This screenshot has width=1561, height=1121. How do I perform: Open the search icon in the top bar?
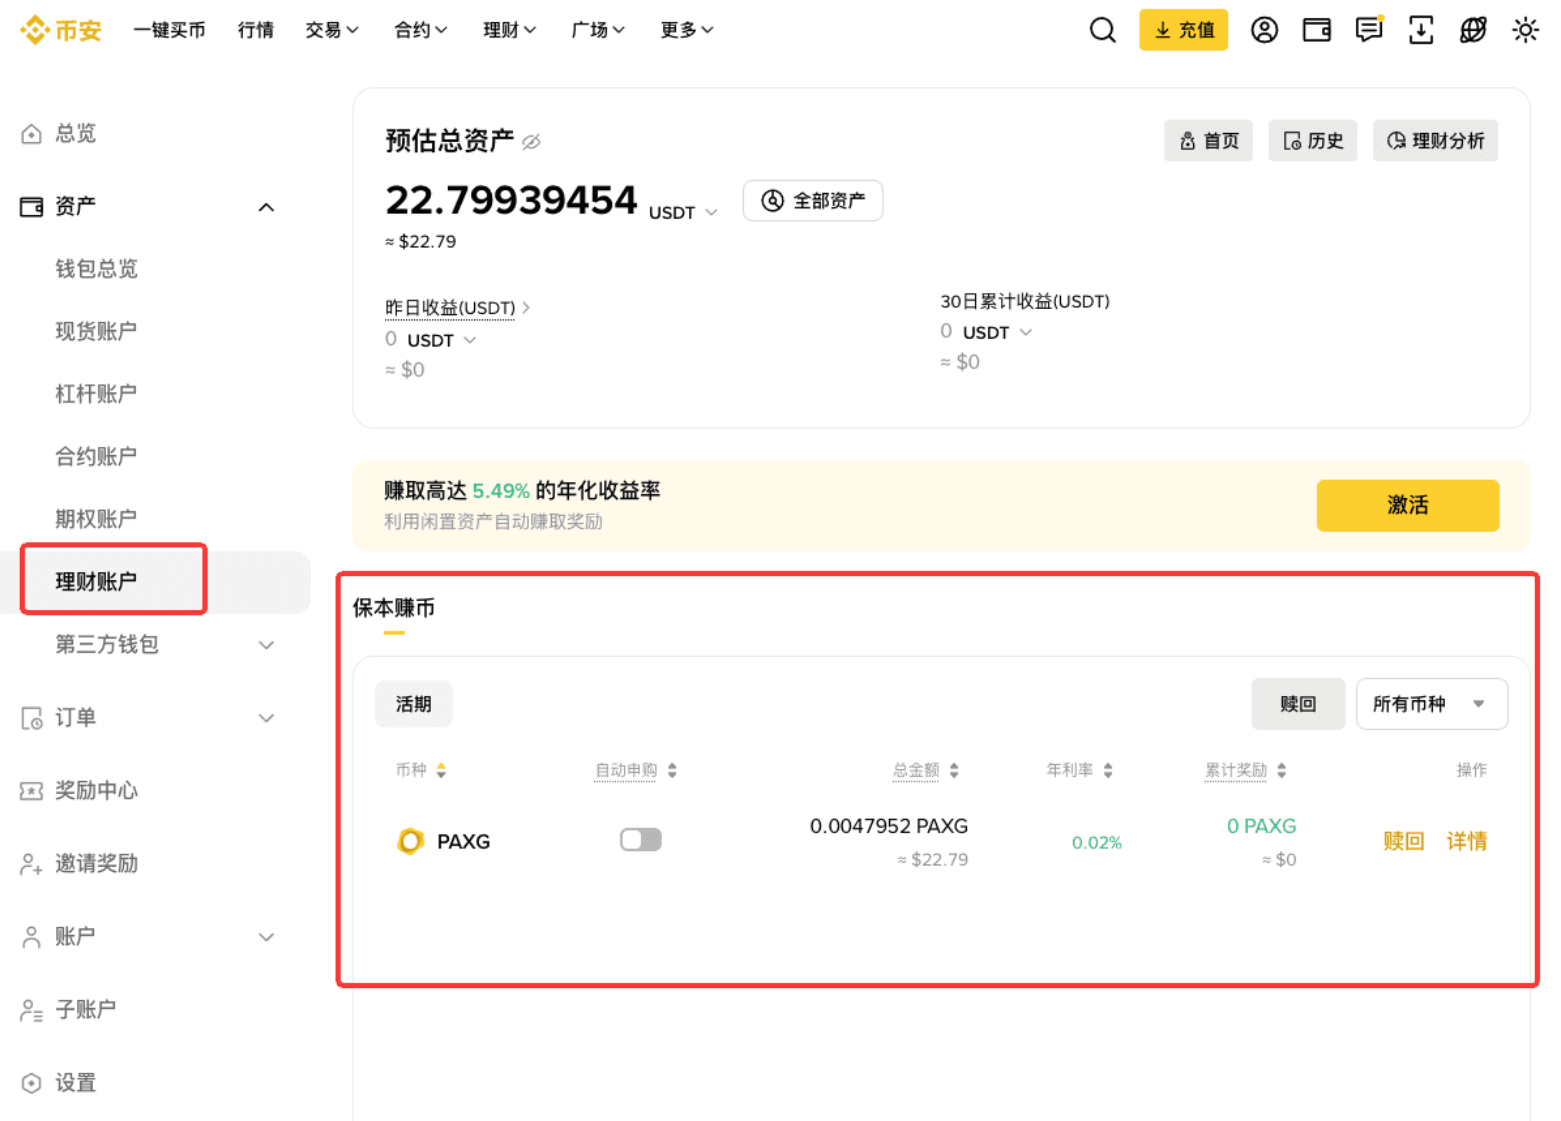(x=1102, y=30)
